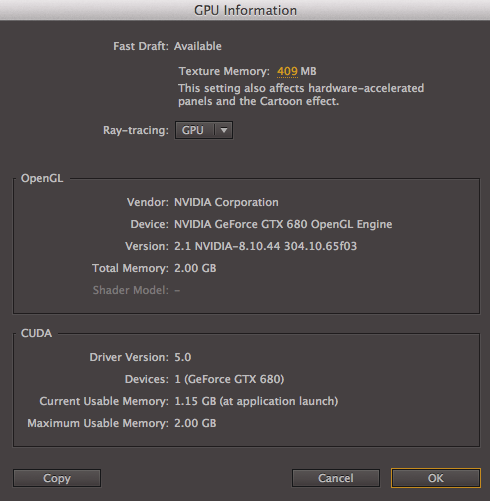The image size is (490, 501).
Task: Click the OpenGL Total Memory 2.00 GB value
Action: tap(195, 268)
